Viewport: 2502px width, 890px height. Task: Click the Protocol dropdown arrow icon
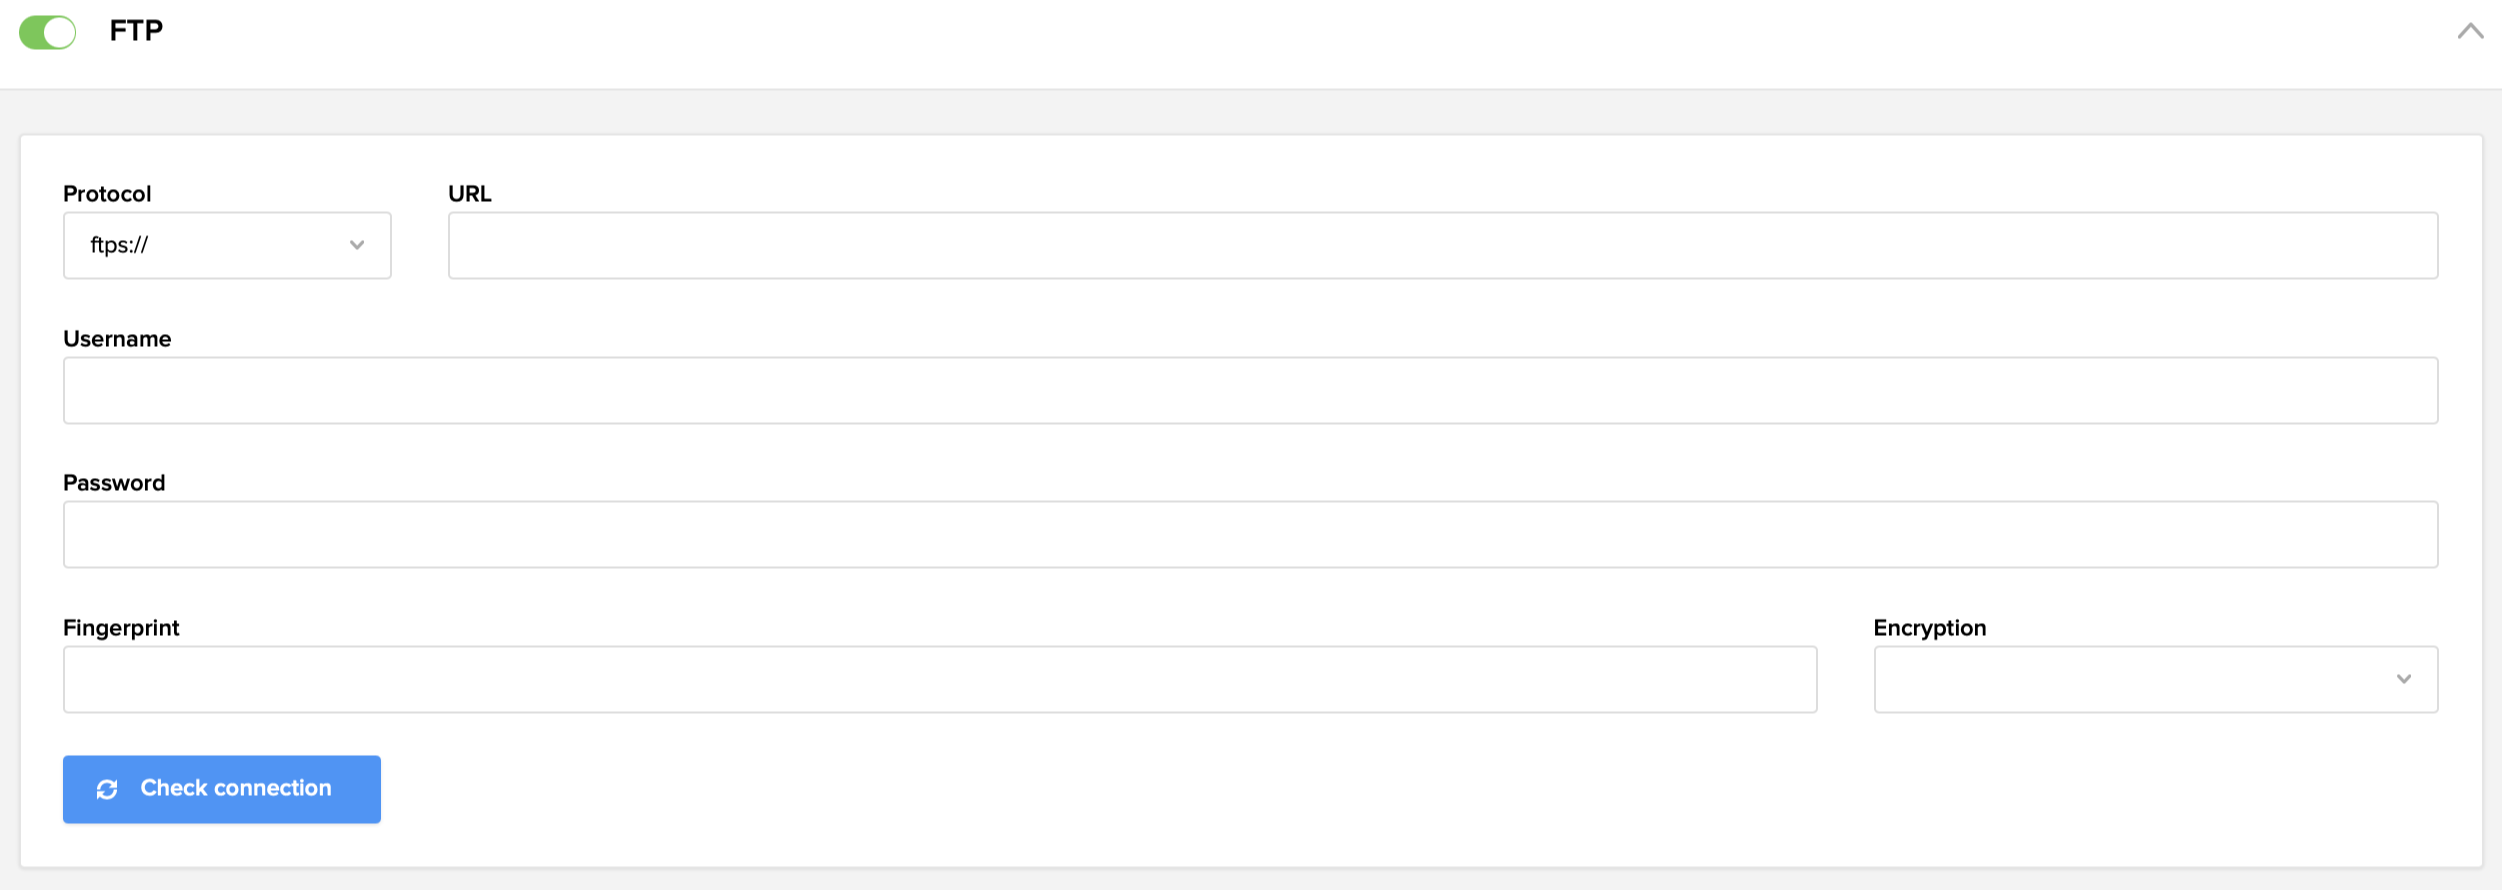pyautogui.click(x=357, y=245)
